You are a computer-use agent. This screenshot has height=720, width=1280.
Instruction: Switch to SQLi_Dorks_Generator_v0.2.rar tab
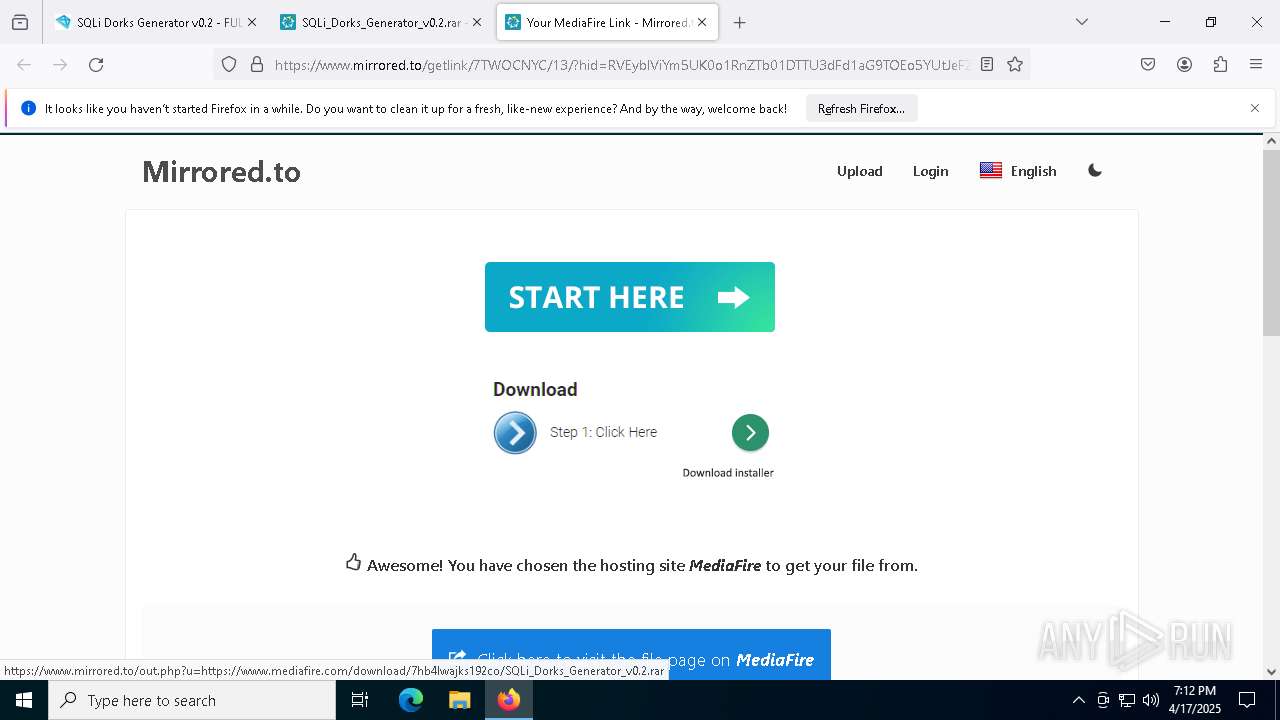[381, 22]
